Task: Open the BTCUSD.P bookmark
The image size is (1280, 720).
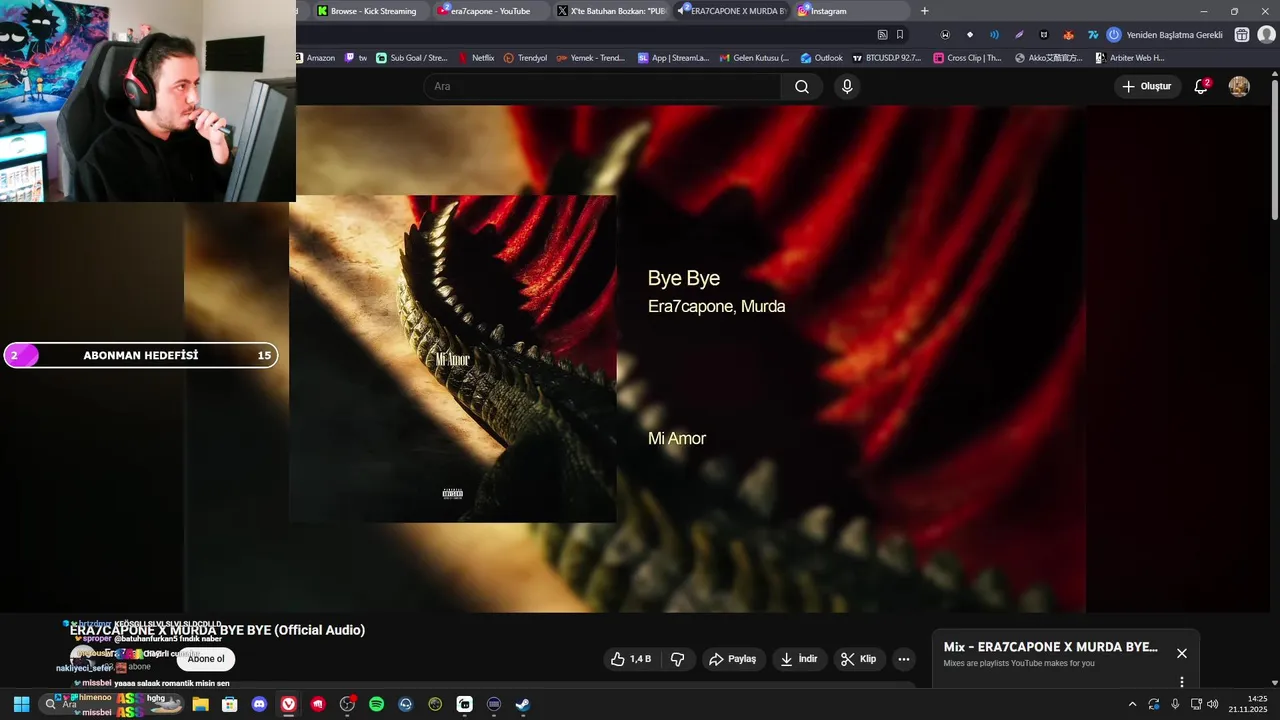Action: 886,58
